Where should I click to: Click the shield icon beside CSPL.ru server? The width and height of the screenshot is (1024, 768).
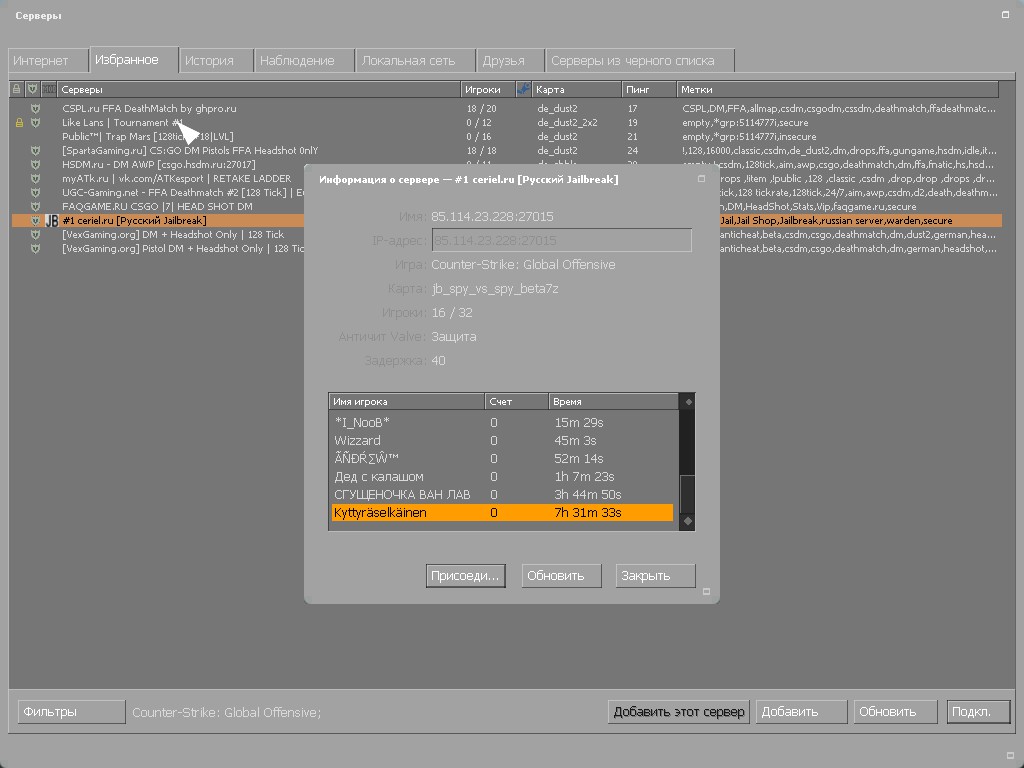(35, 109)
